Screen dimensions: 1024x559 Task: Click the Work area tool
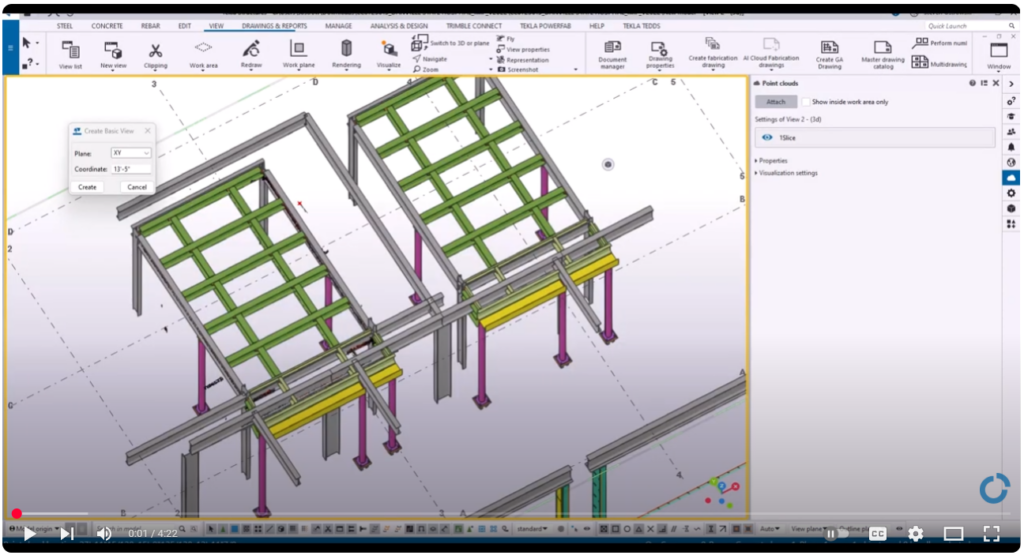[x=203, y=55]
